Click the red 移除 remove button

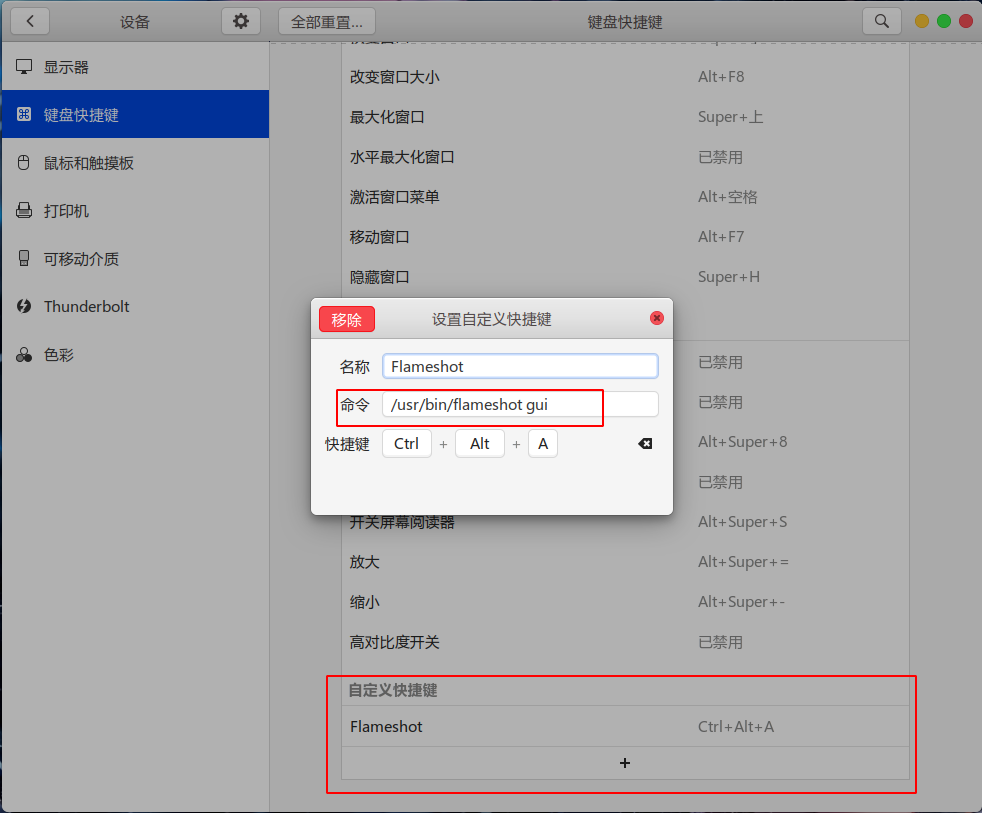[x=347, y=319]
